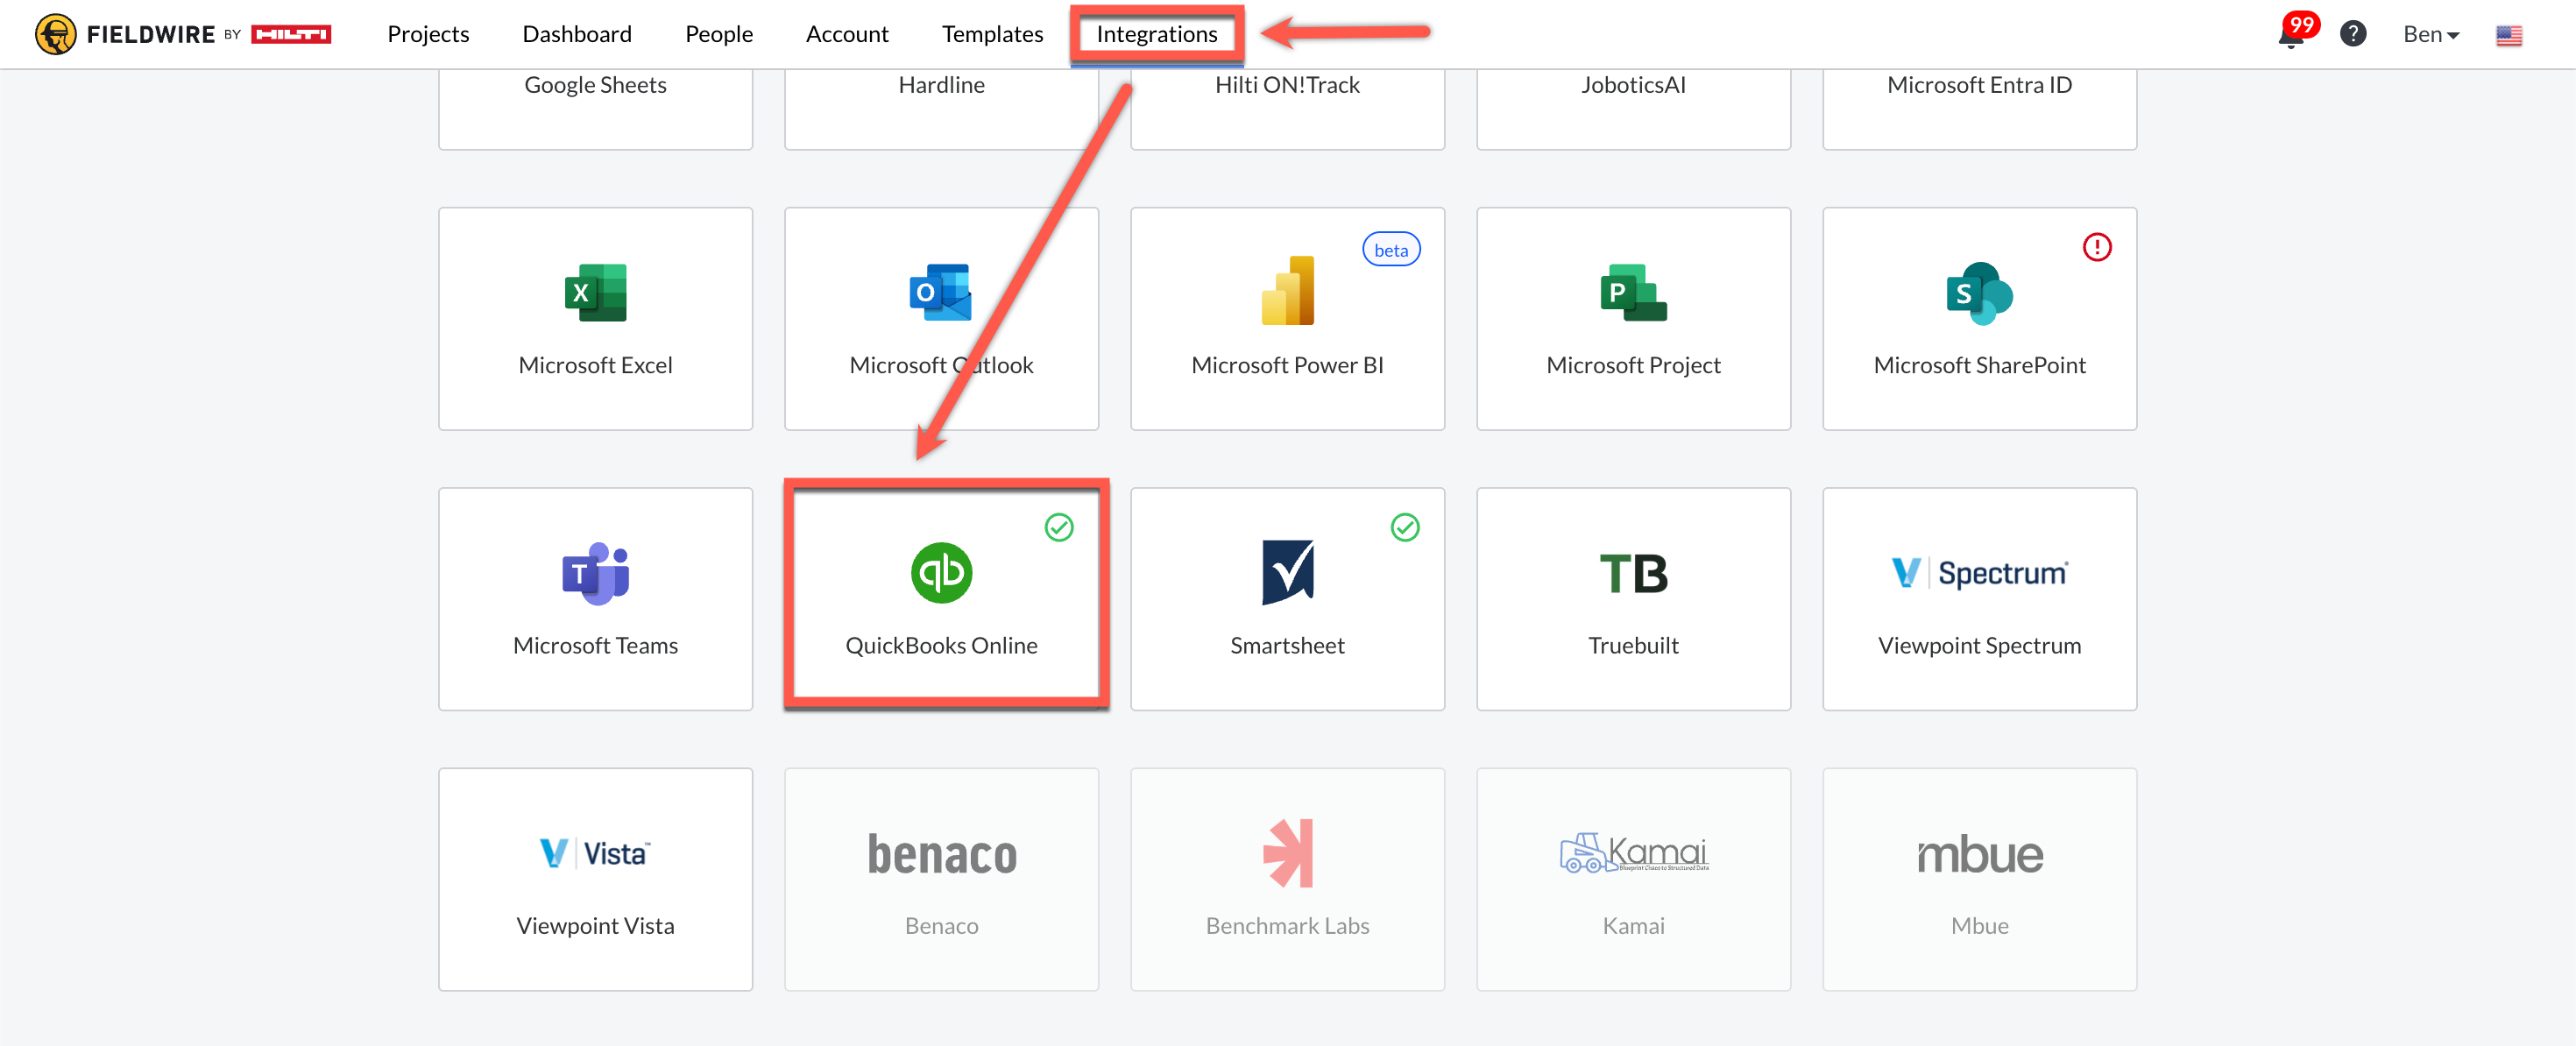2576x1046 pixels.
Task: Switch to the Projects tab
Action: (x=428, y=34)
